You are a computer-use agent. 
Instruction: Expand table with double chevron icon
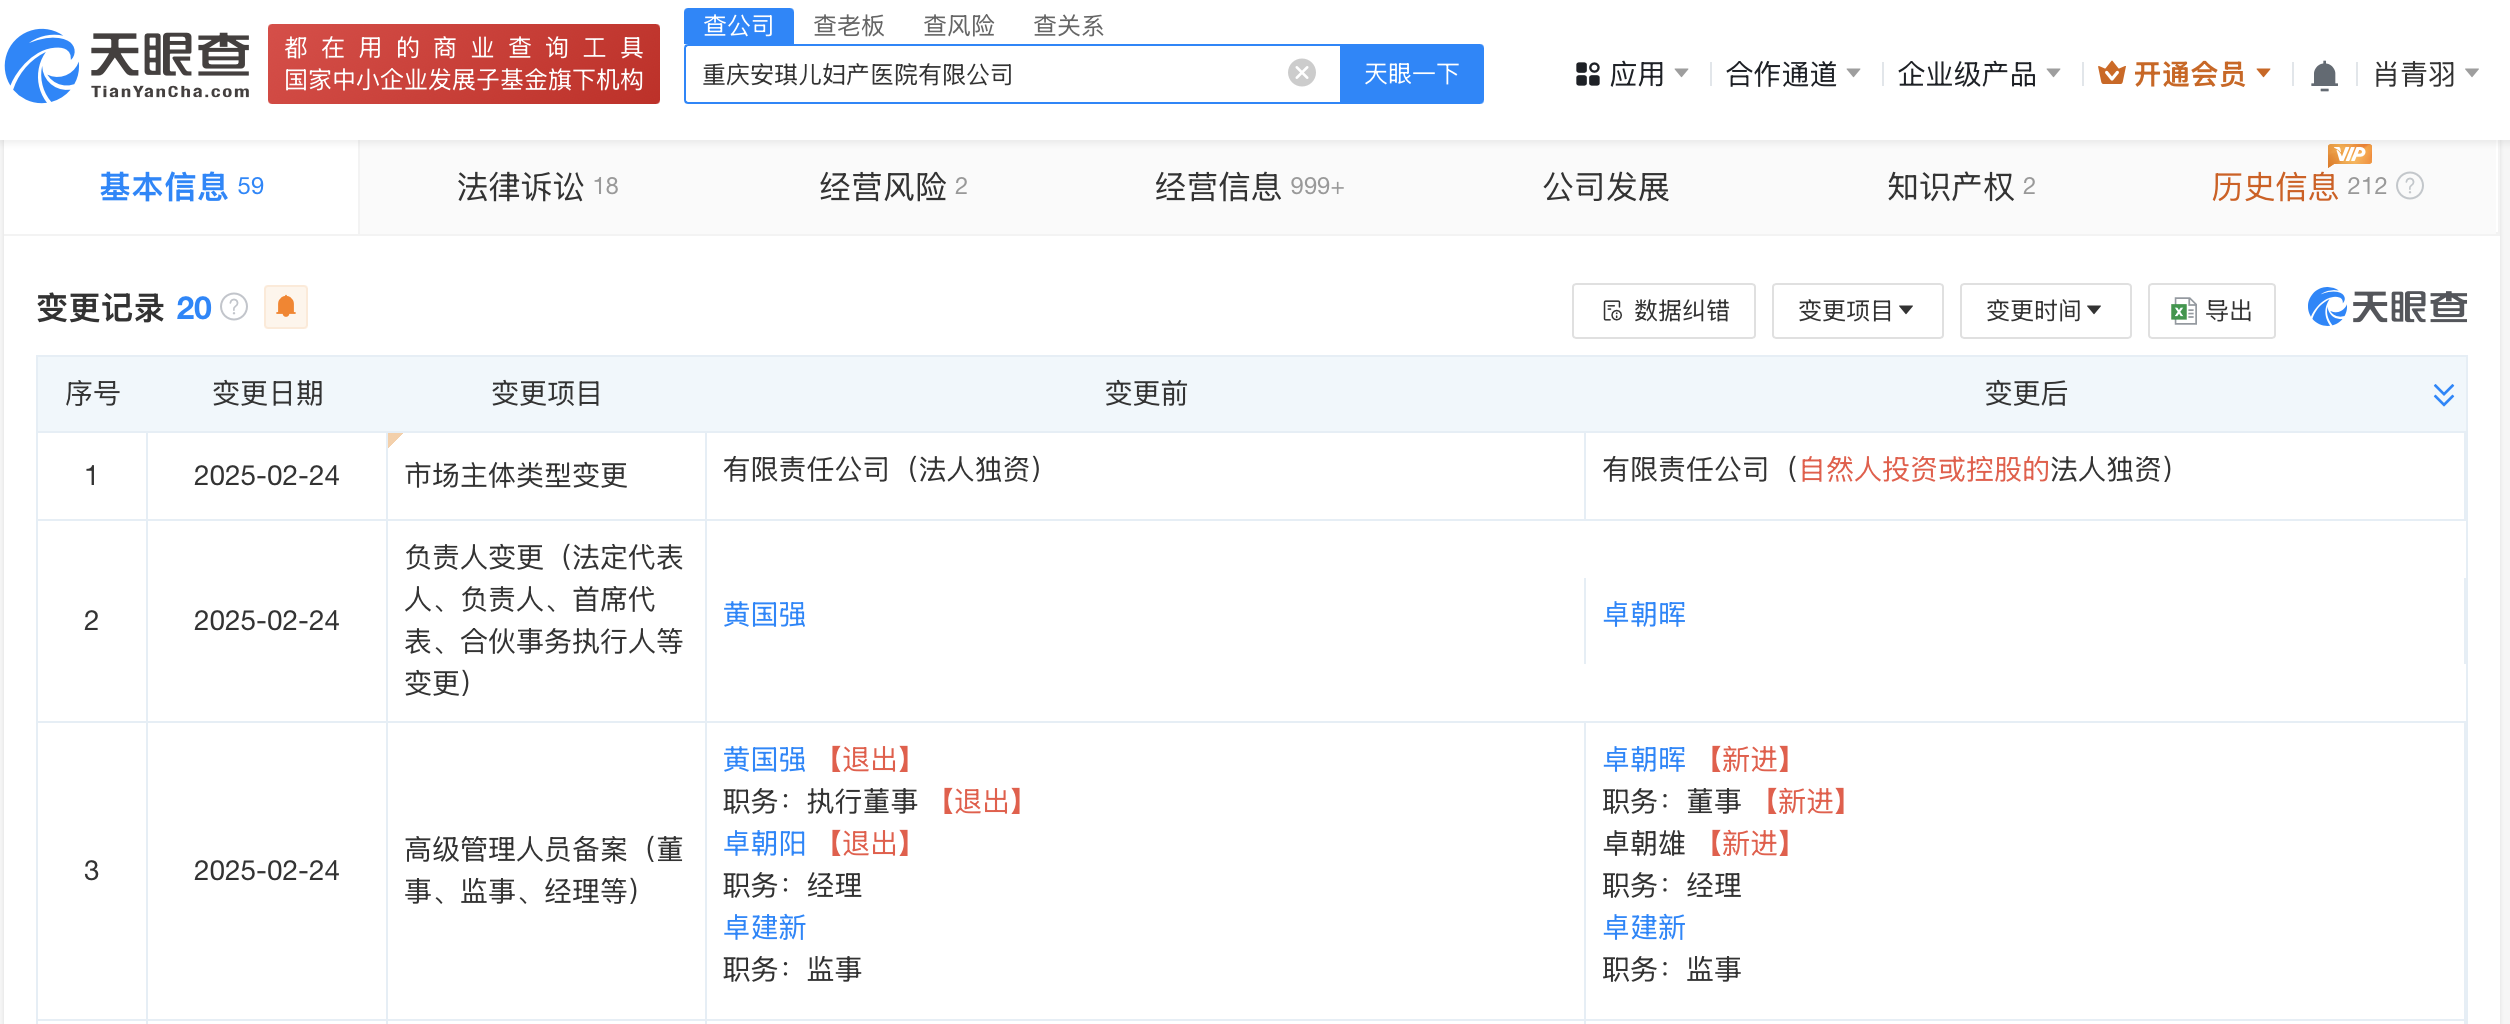(x=2443, y=394)
